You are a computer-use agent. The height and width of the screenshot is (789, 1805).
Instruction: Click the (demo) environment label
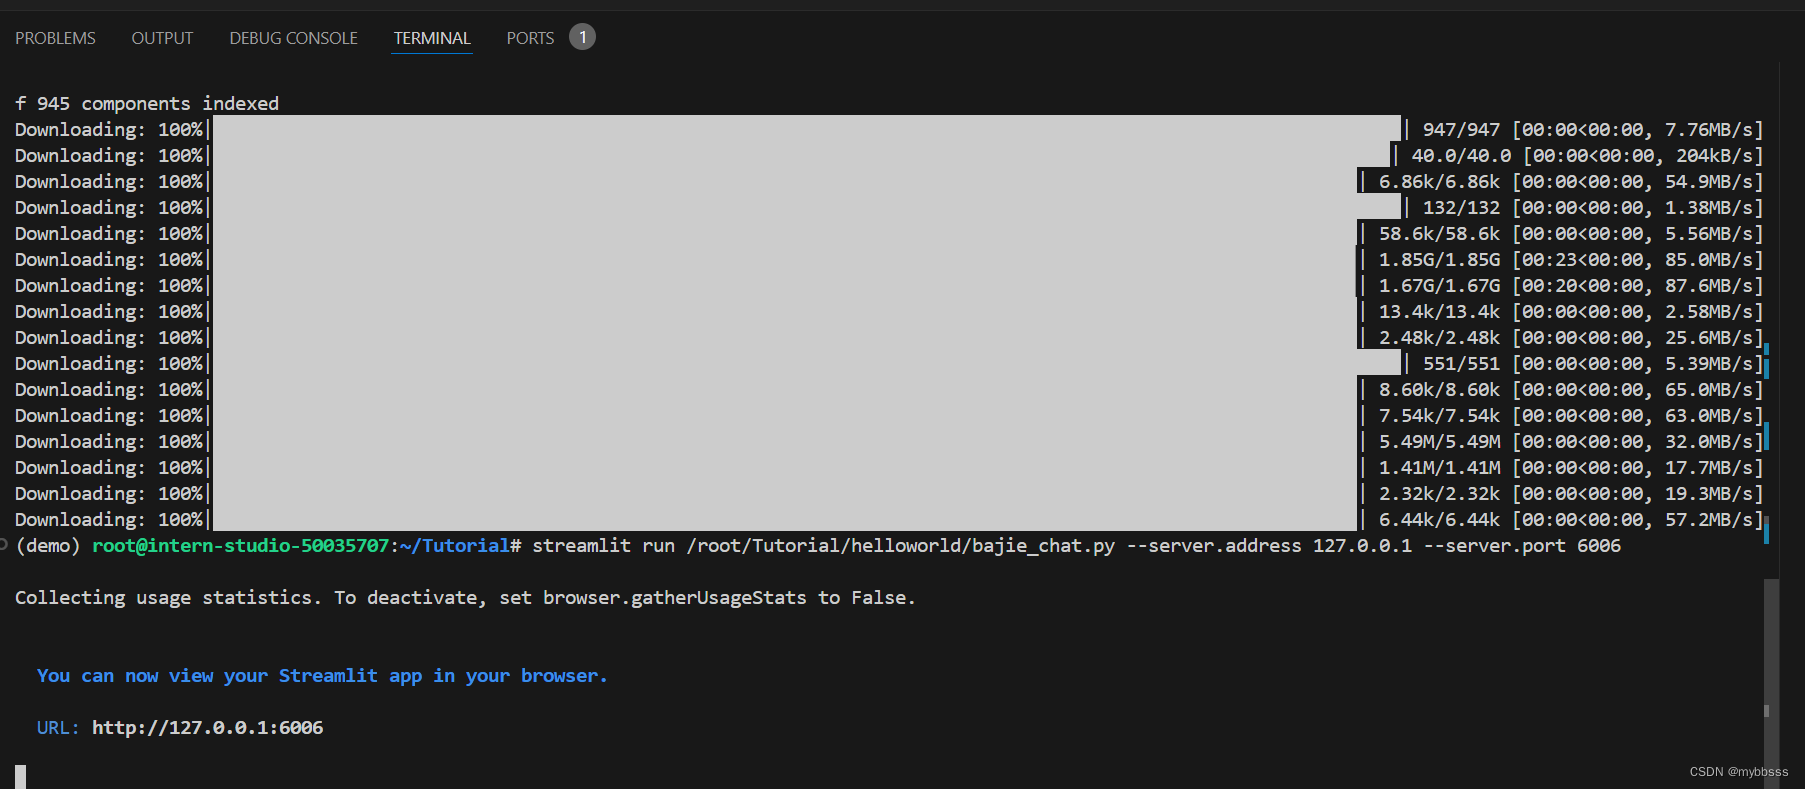[x=48, y=545]
